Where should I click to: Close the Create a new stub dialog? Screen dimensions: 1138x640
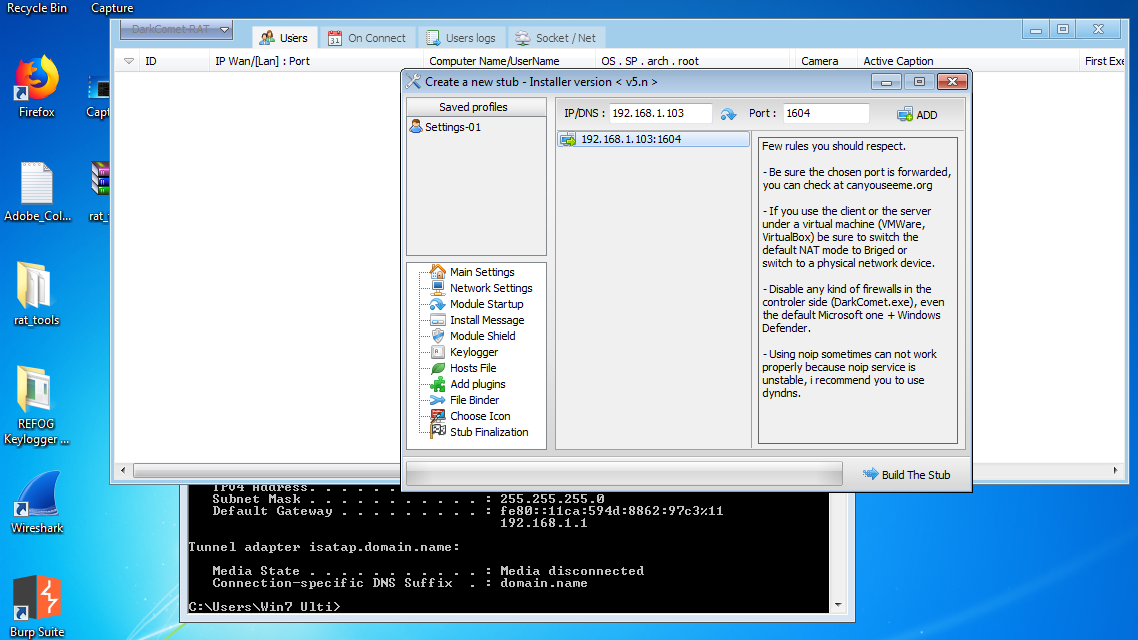pyautogui.click(x=952, y=82)
